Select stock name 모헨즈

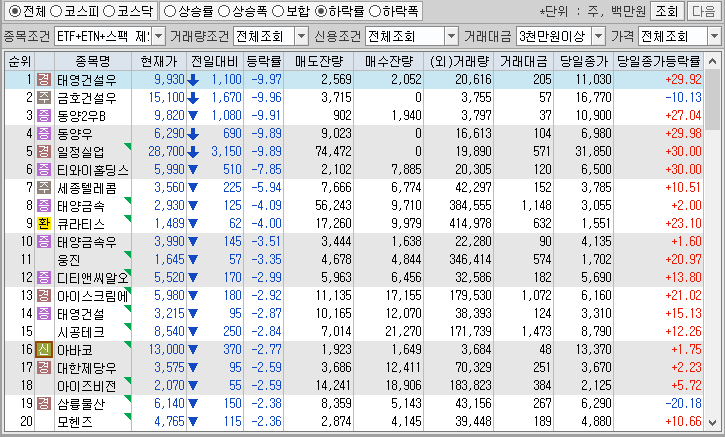pos(75,422)
